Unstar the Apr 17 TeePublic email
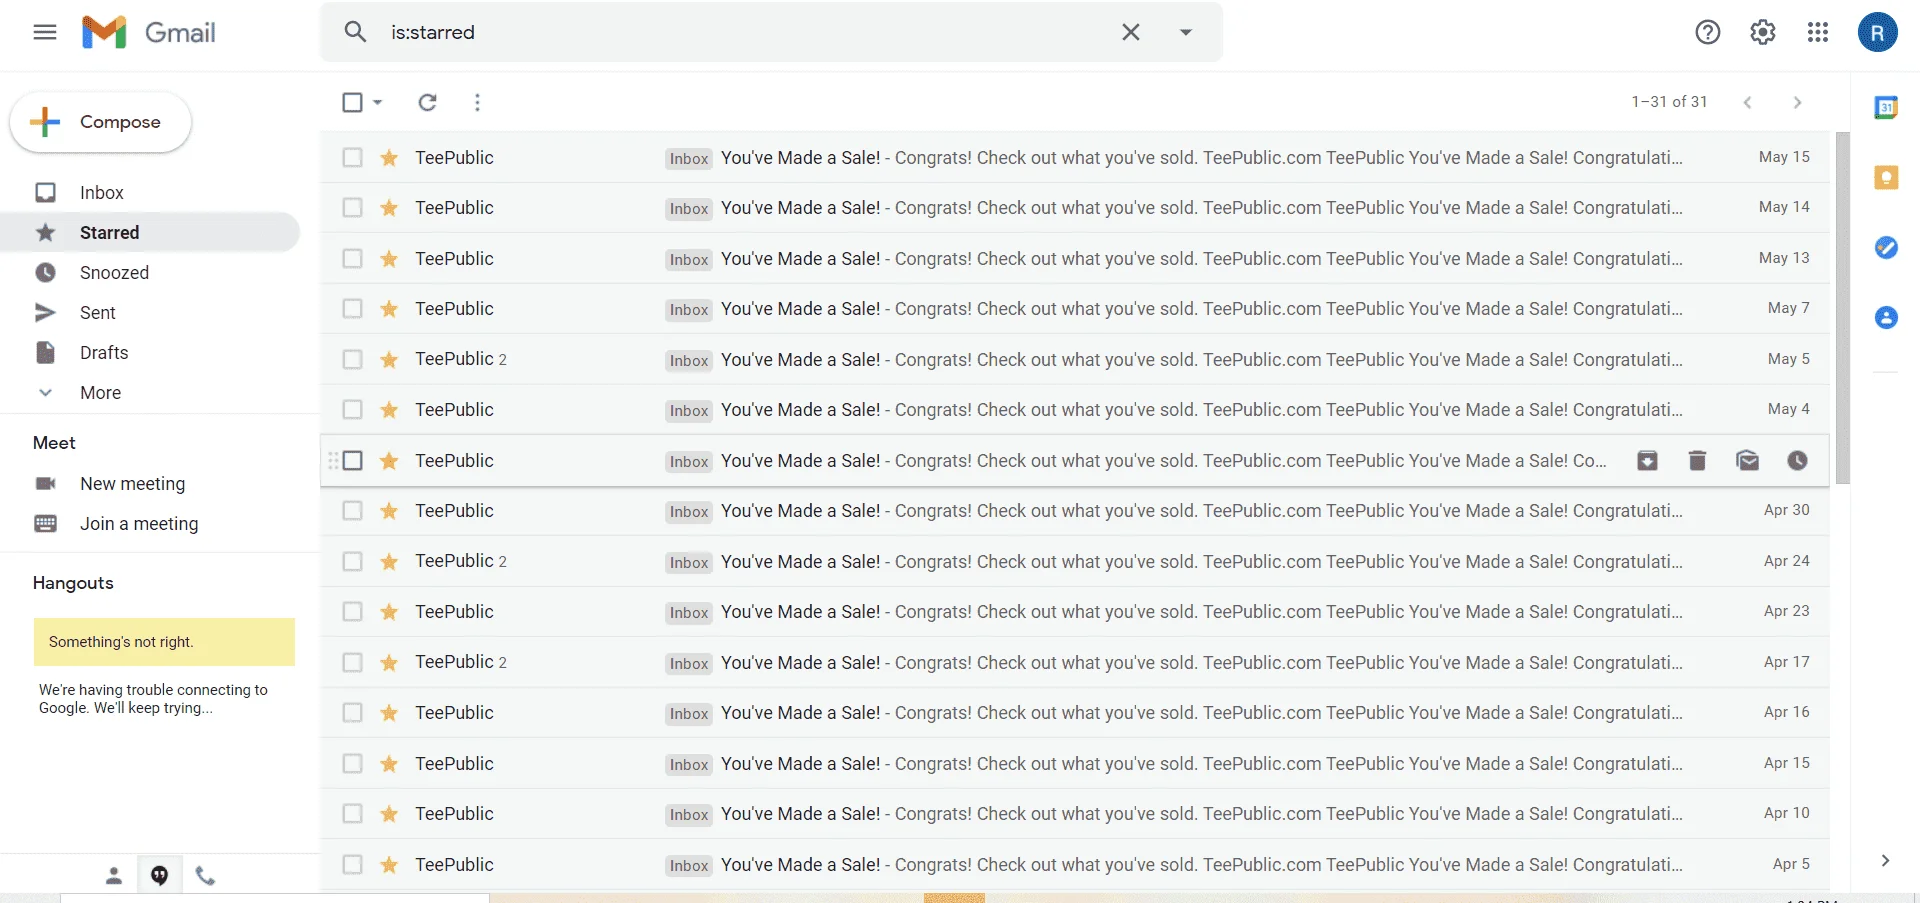This screenshot has height=903, width=1920. 389,662
